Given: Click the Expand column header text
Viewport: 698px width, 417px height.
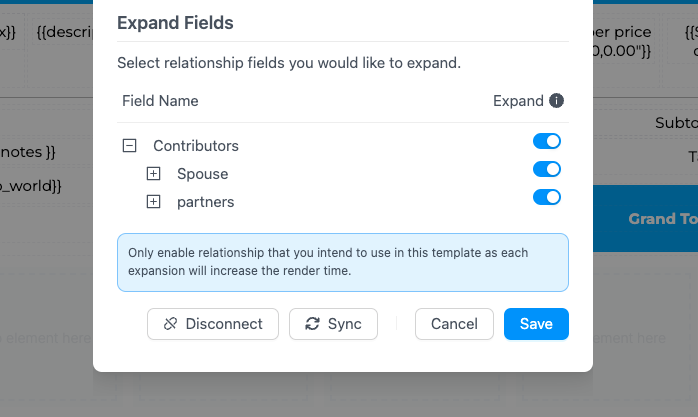Looking at the screenshot, I should 518,101.
